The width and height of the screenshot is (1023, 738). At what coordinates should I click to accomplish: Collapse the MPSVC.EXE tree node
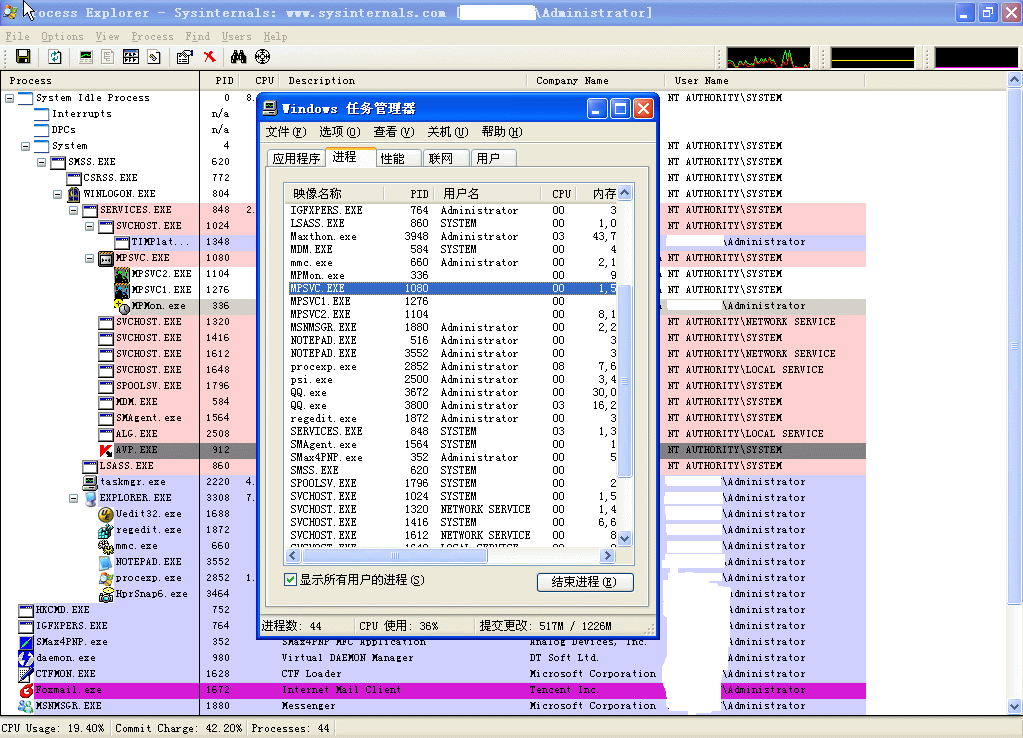pyautogui.click(x=89, y=258)
